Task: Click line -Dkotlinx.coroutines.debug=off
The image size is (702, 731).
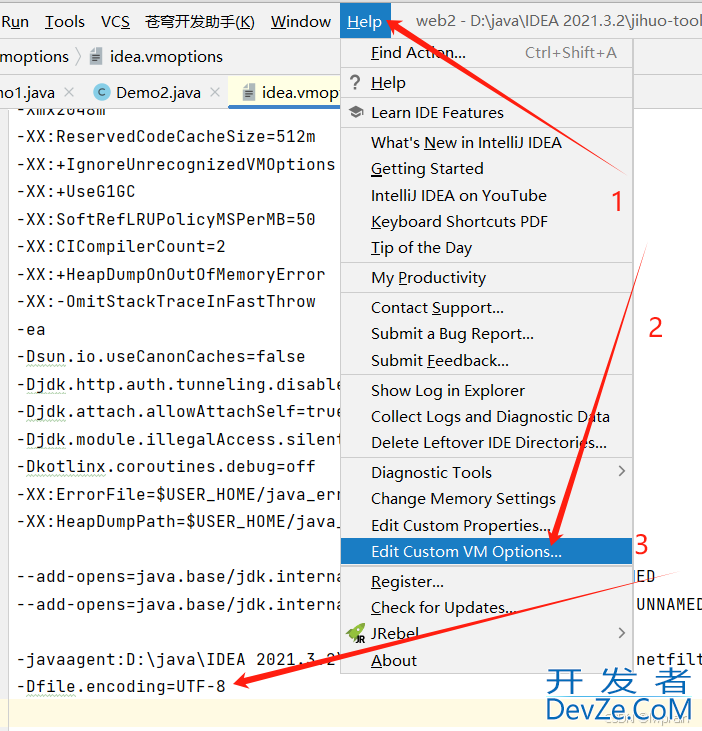Action: pos(166,467)
